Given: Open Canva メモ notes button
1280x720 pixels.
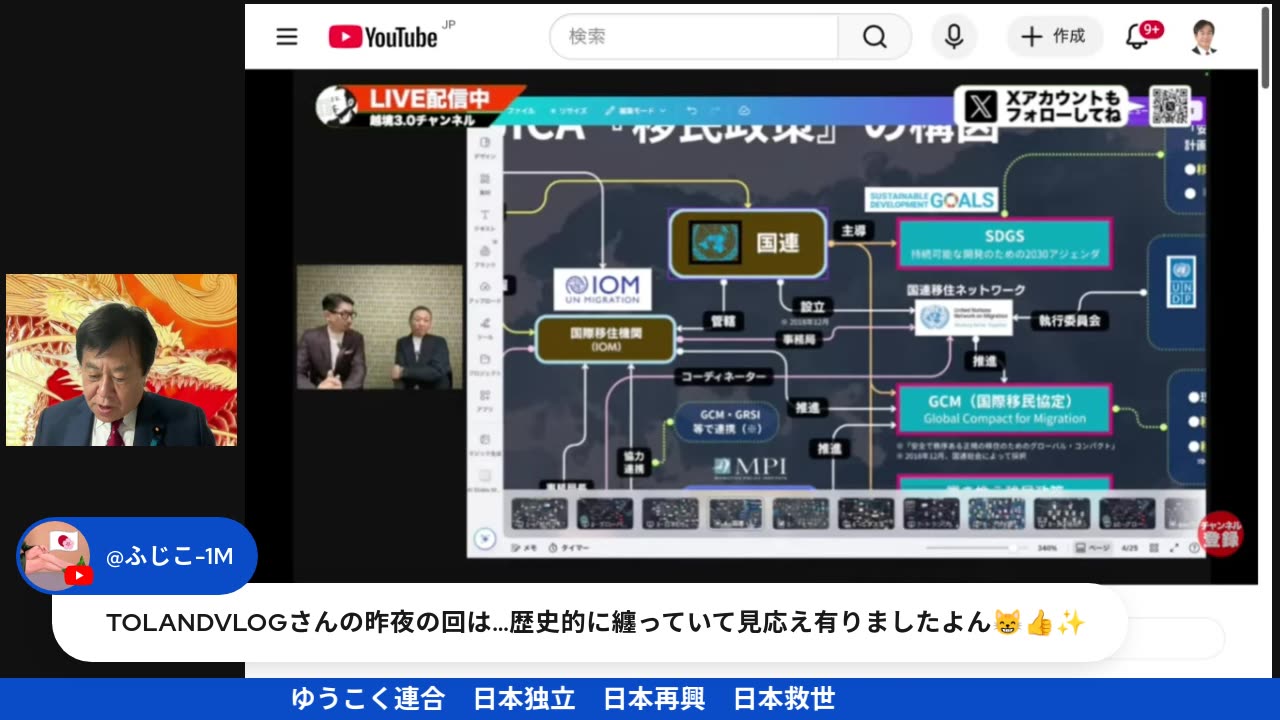Looking at the screenshot, I should 524,548.
